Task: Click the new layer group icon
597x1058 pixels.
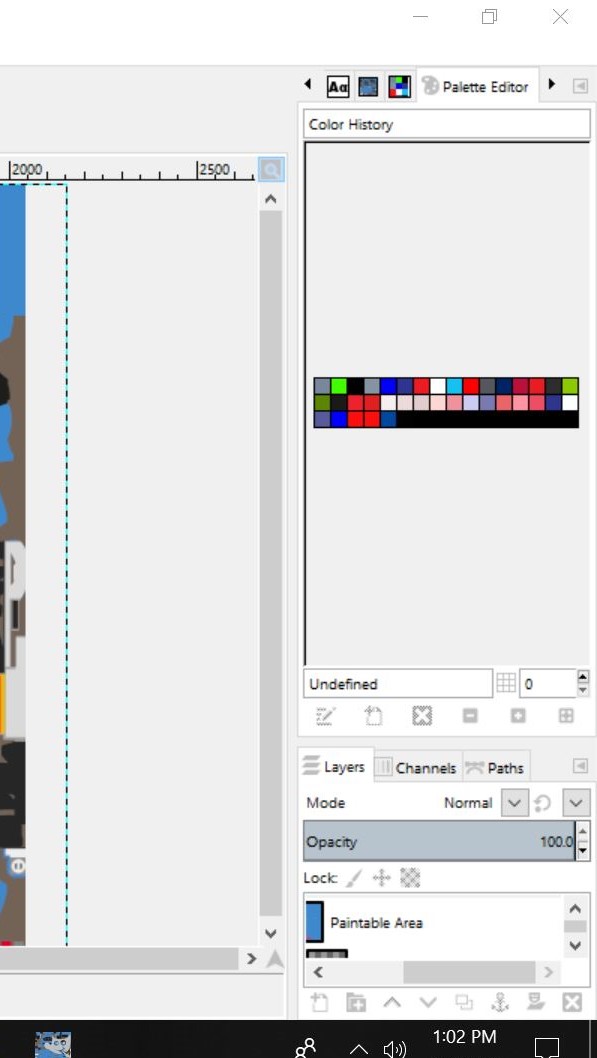Action: 356,1003
